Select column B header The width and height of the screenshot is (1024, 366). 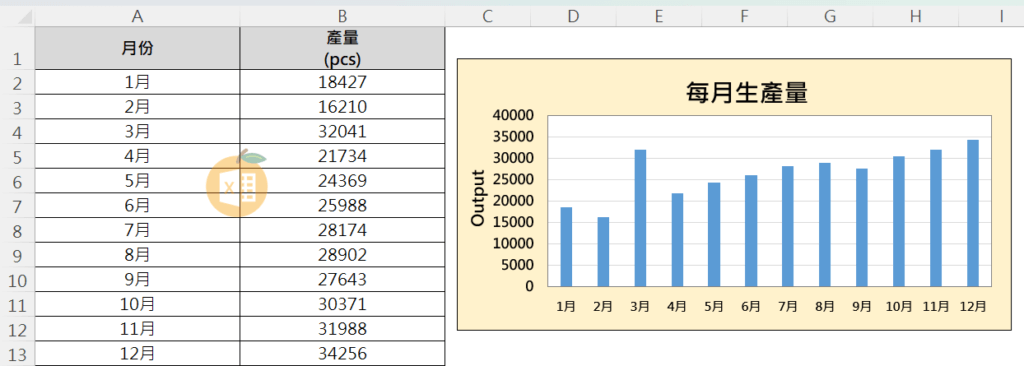[x=342, y=16]
